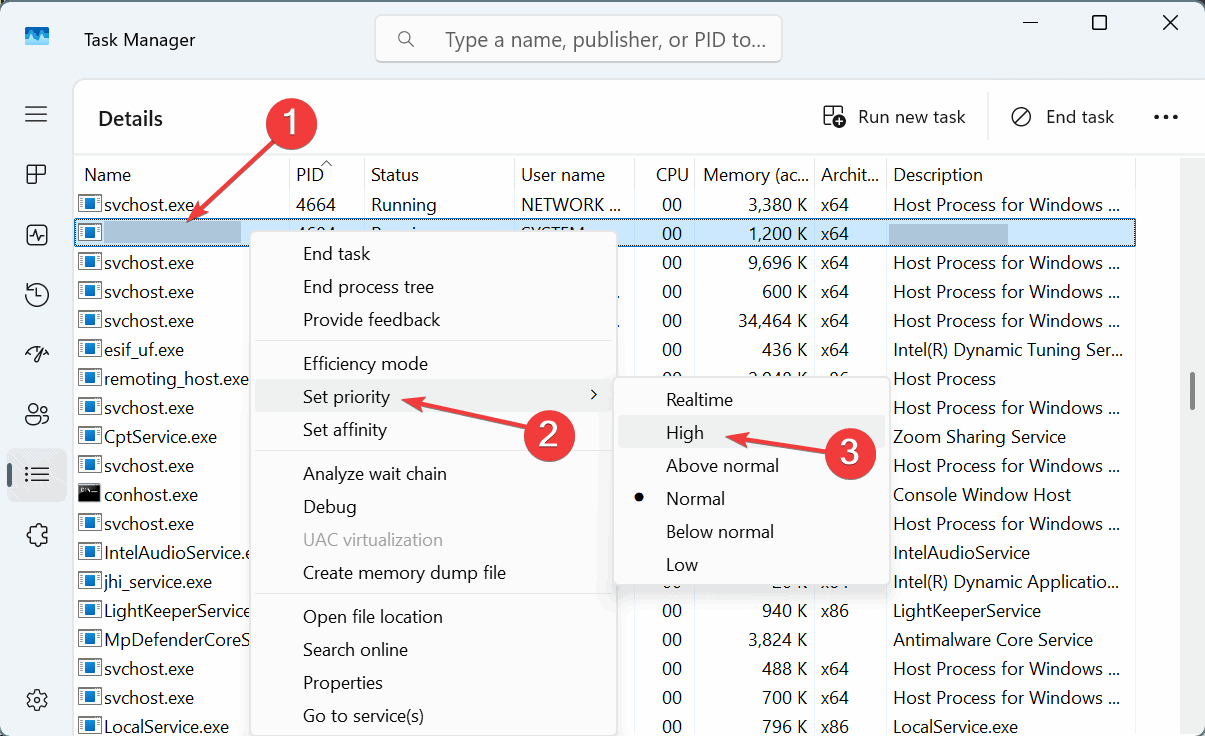Select the Intel(R) Dynamic Tuning Service row
Image resolution: width=1205 pixels, height=736 pixels.
[x=605, y=349]
